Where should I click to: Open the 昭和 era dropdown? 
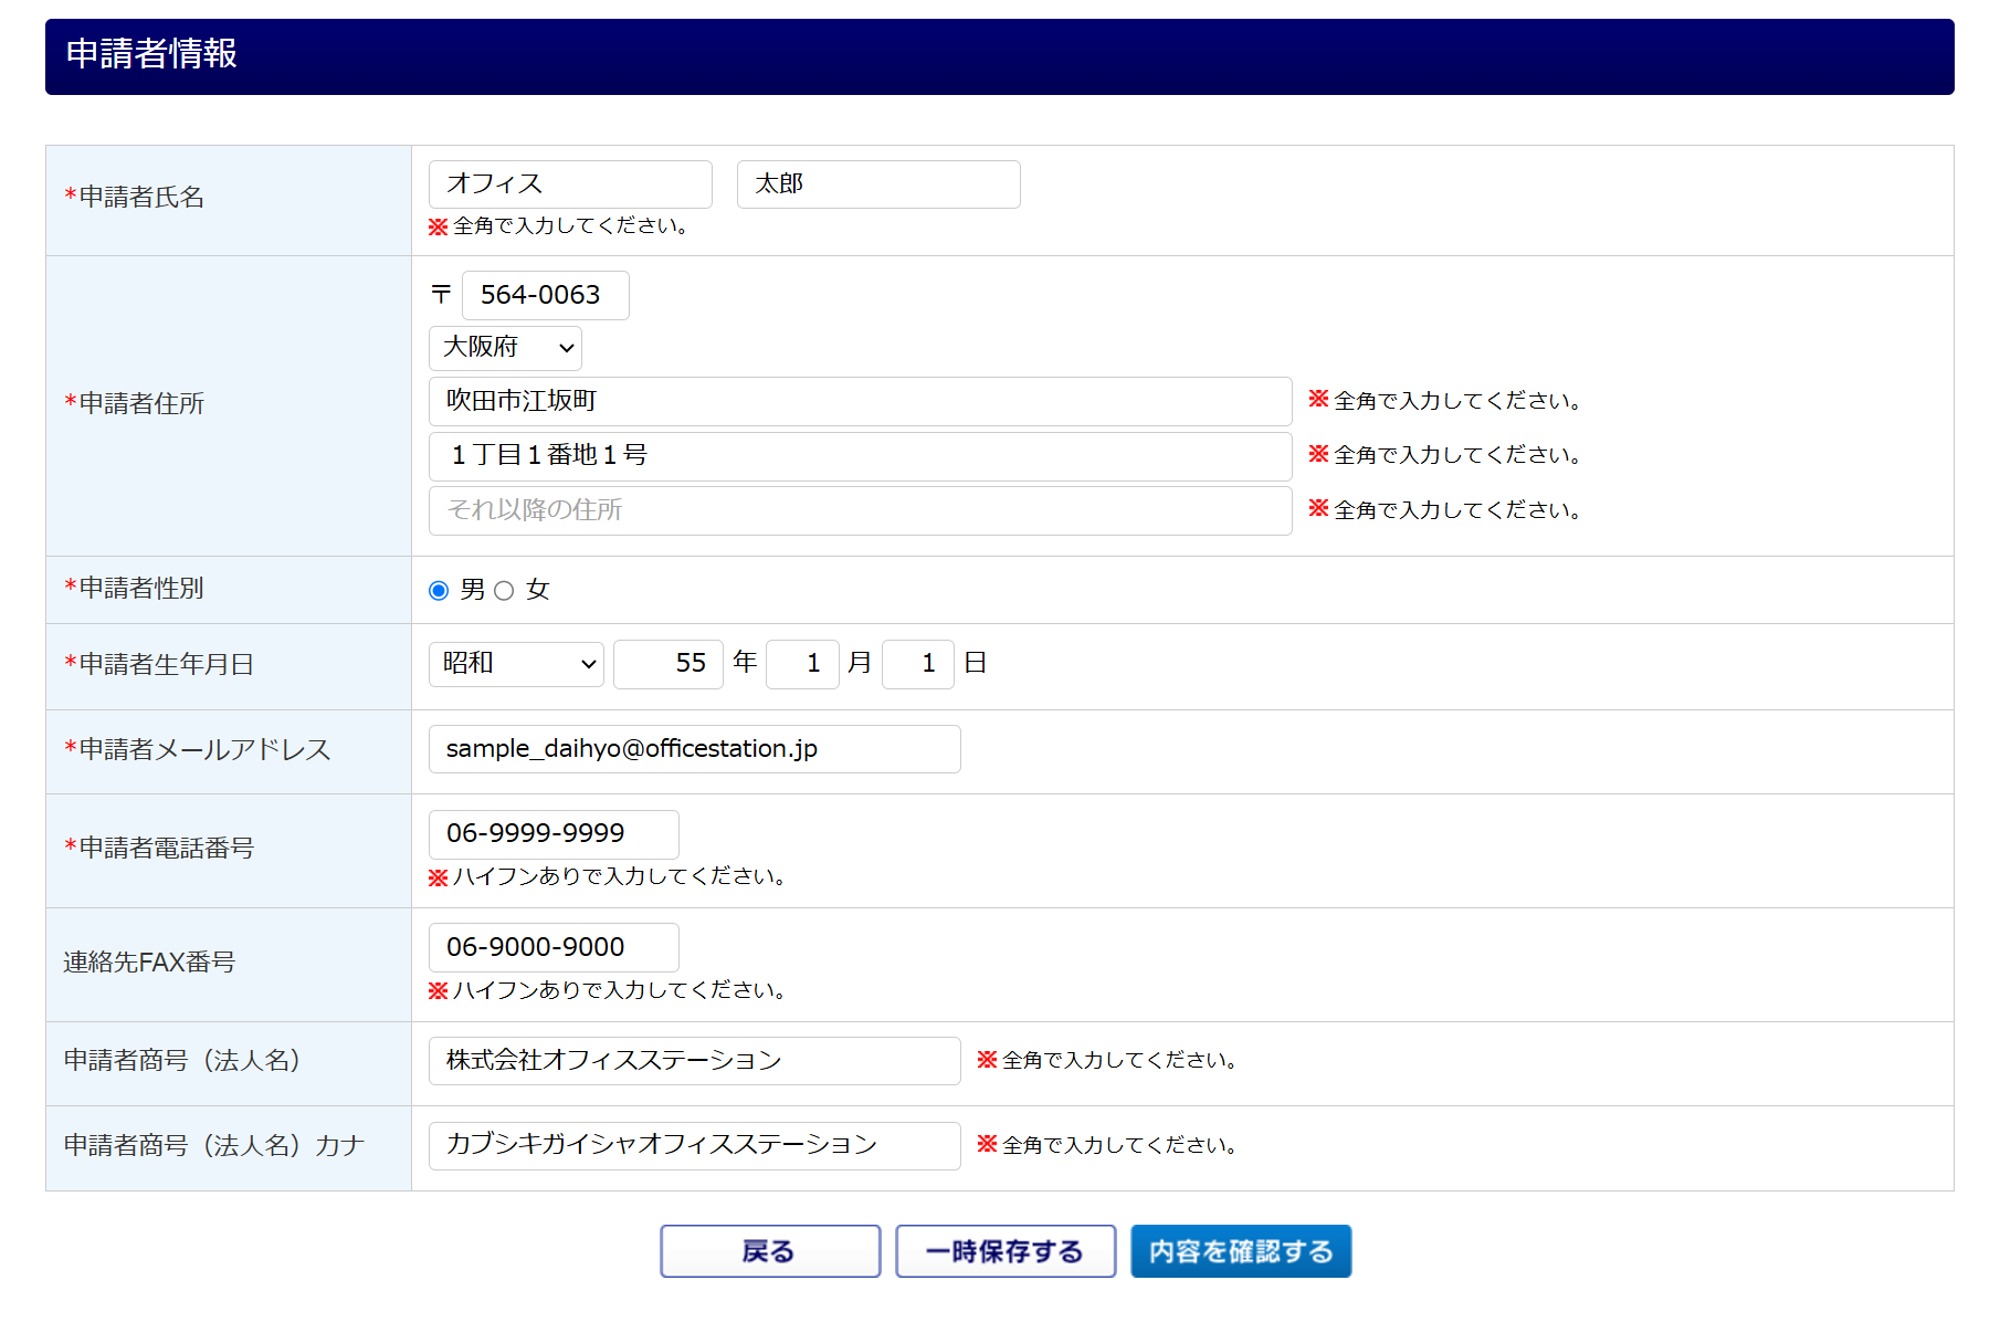516,664
